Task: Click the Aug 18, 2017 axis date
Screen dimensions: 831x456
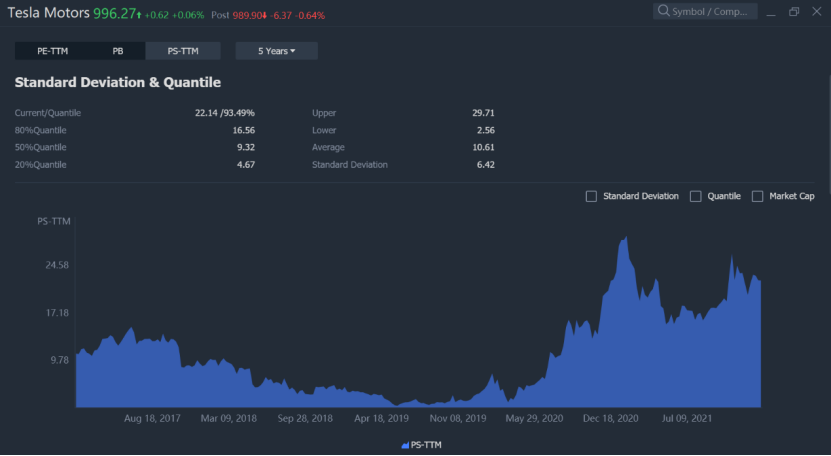Action: pos(152,418)
